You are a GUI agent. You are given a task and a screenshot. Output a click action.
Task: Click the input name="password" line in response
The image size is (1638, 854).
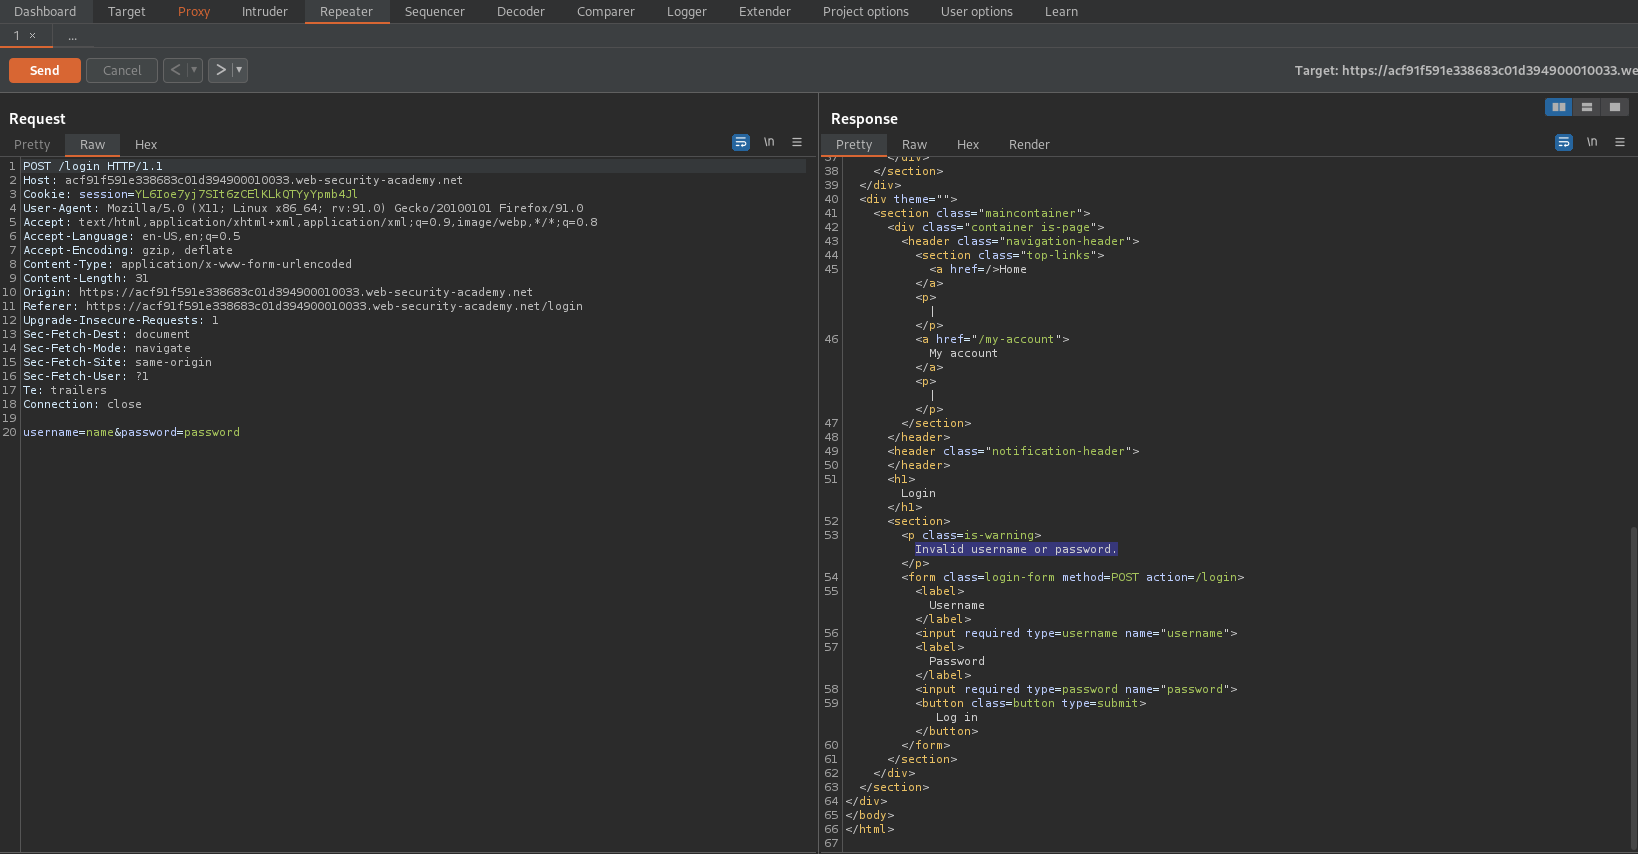click(1076, 689)
